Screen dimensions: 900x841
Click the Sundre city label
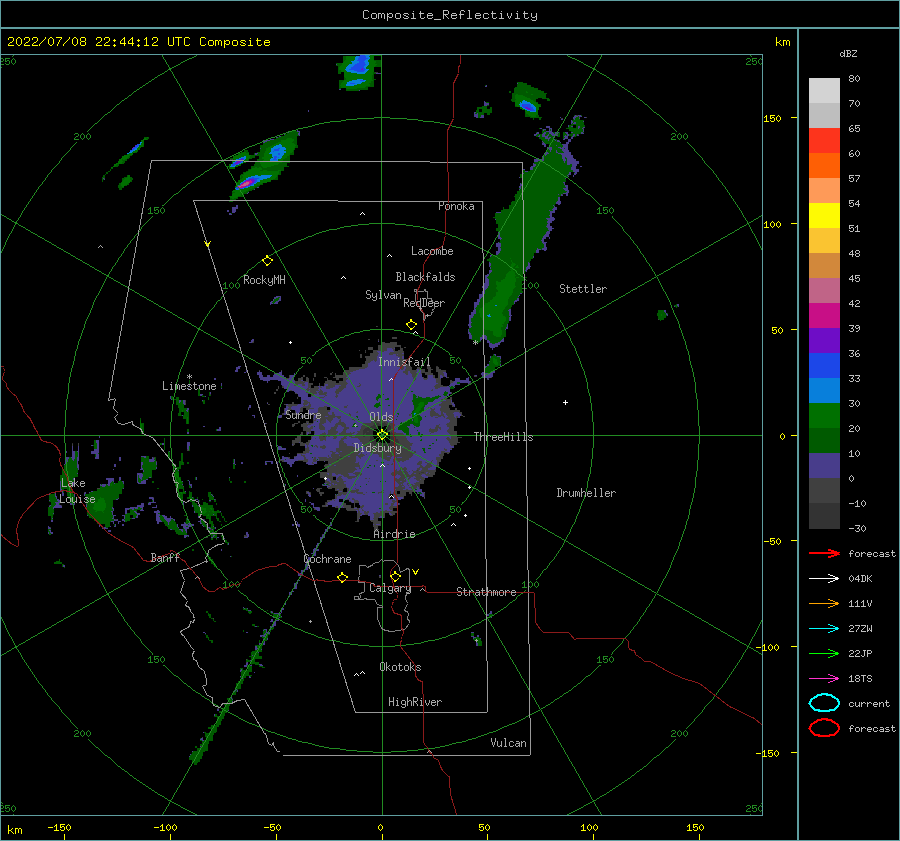(303, 414)
